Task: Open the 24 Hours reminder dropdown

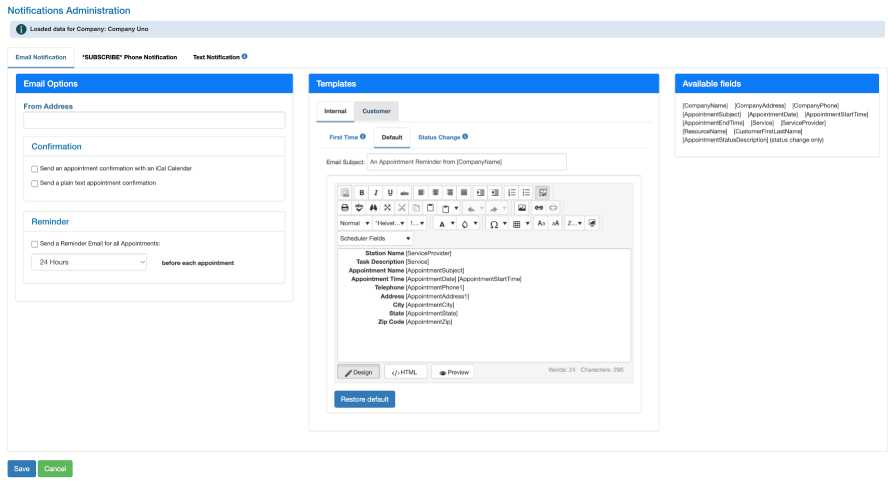Action: click(89, 262)
